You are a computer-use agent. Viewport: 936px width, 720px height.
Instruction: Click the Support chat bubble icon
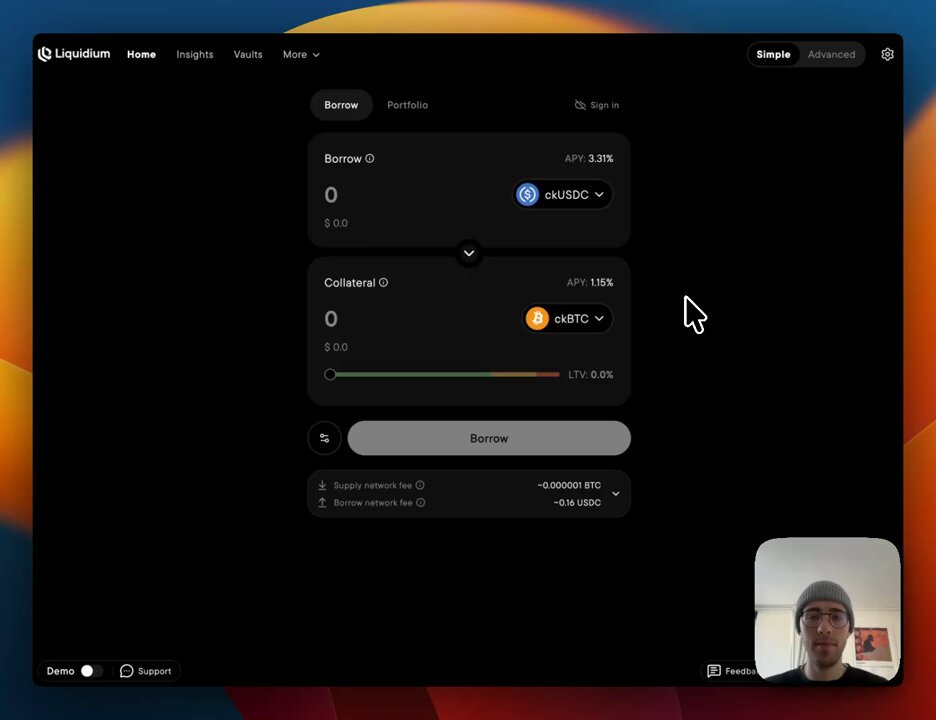[x=127, y=671]
